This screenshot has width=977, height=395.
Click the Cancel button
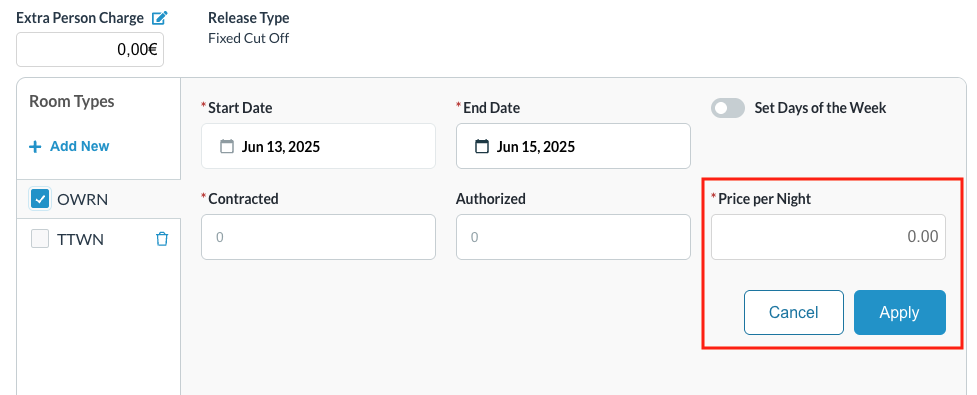point(794,312)
